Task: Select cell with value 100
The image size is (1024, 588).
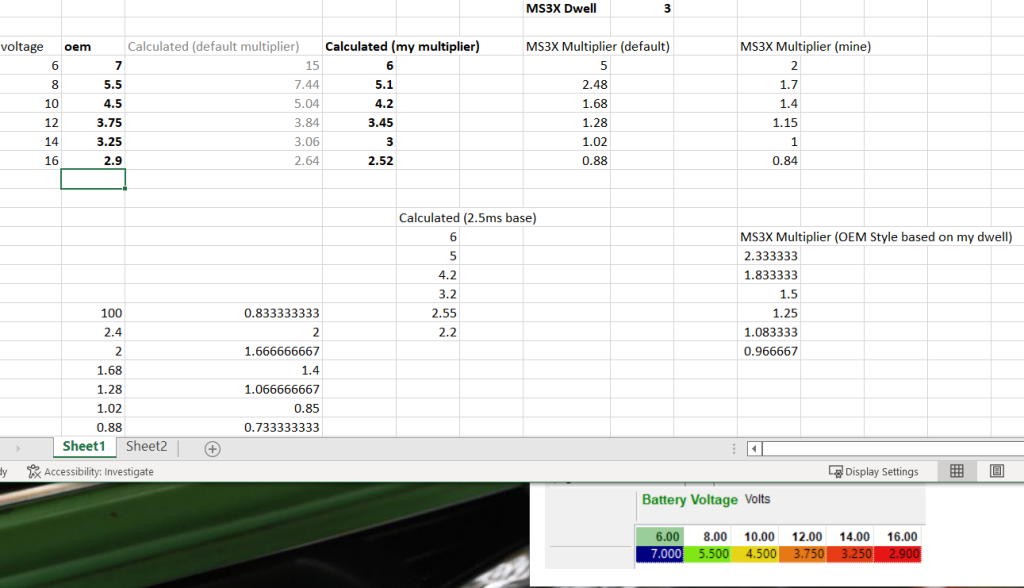Action: point(93,313)
